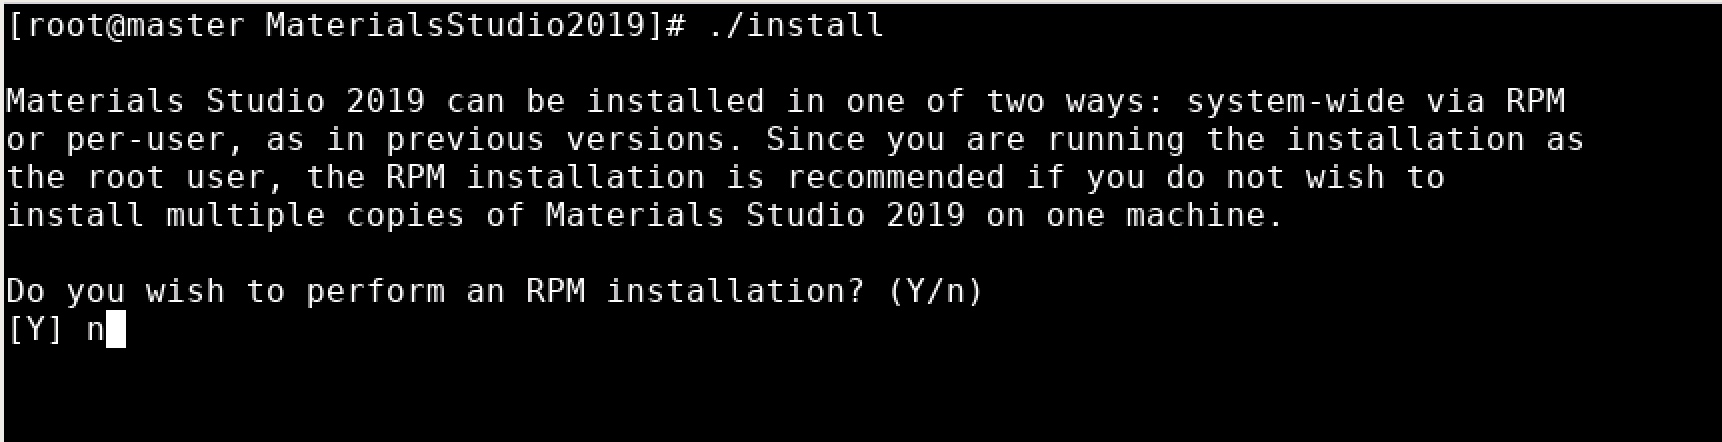Viewport: 1722px width, 442px height.
Task: Click the word Since
Action: tap(815, 139)
